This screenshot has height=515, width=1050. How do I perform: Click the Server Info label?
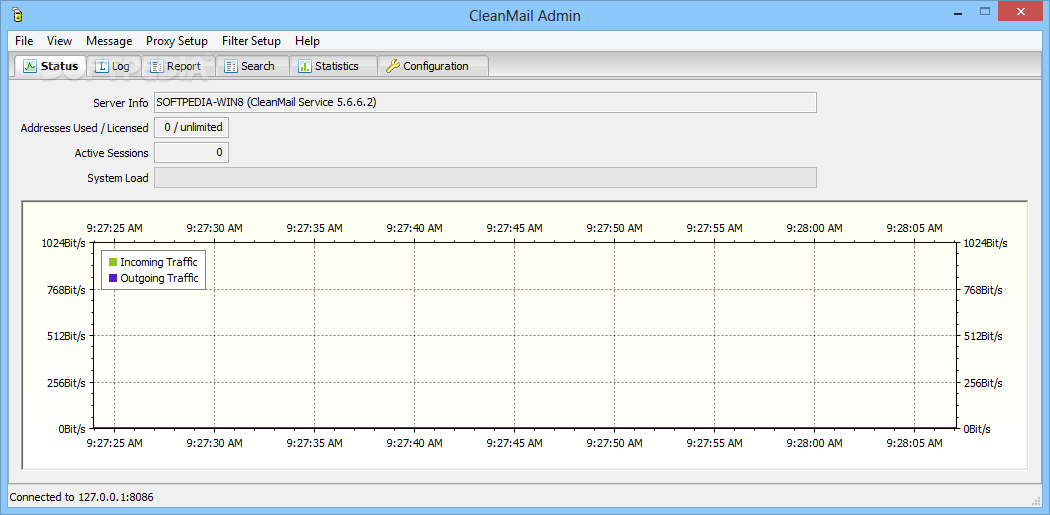[x=121, y=103]
